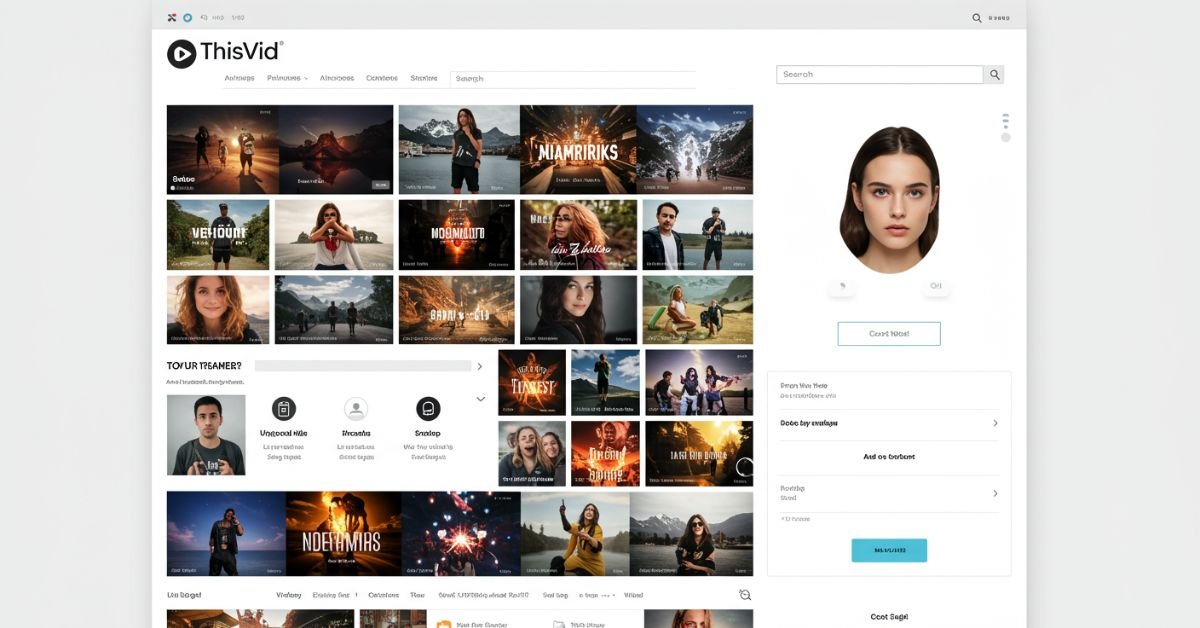The height and width of the screenshot is (628, 1200).
Task: Select the gray user profile circle icon
Action: point(355,408)
